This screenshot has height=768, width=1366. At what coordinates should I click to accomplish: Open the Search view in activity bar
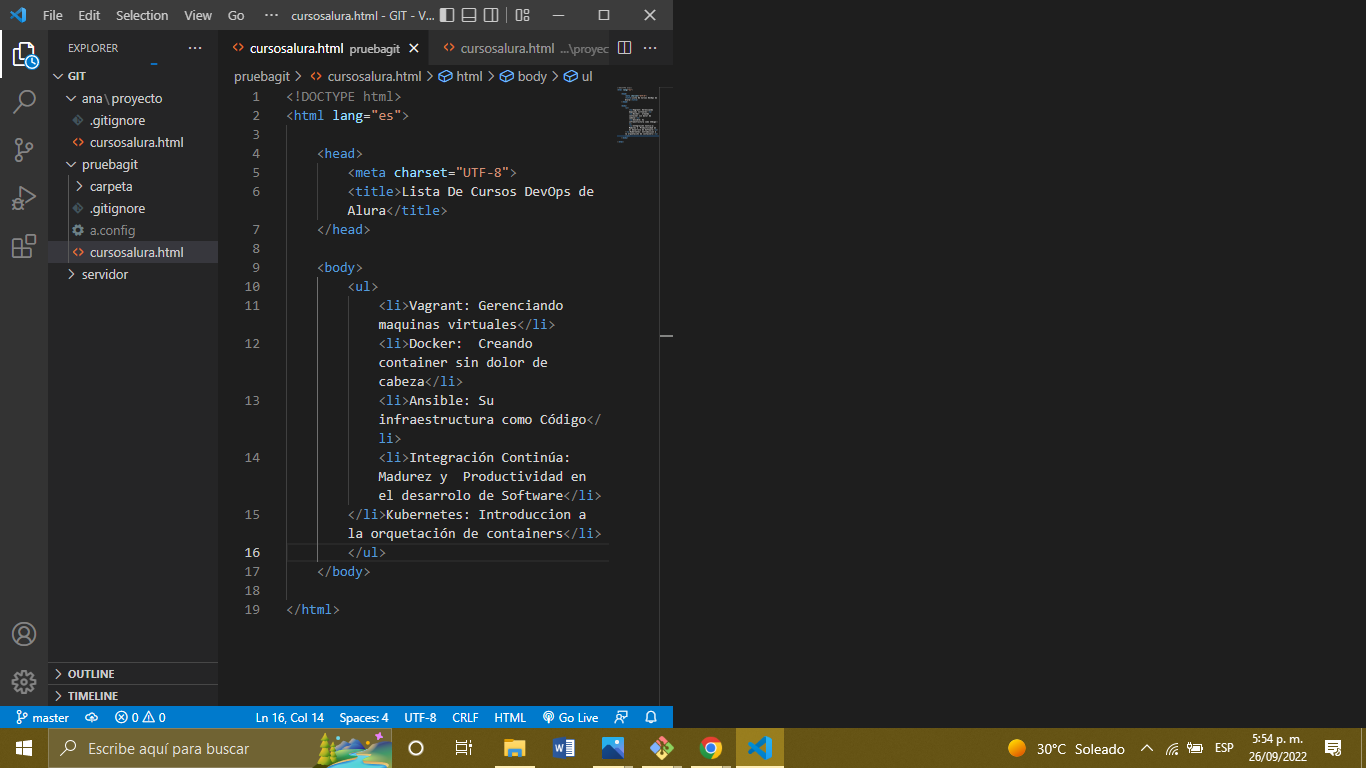[x=24, y=102]
